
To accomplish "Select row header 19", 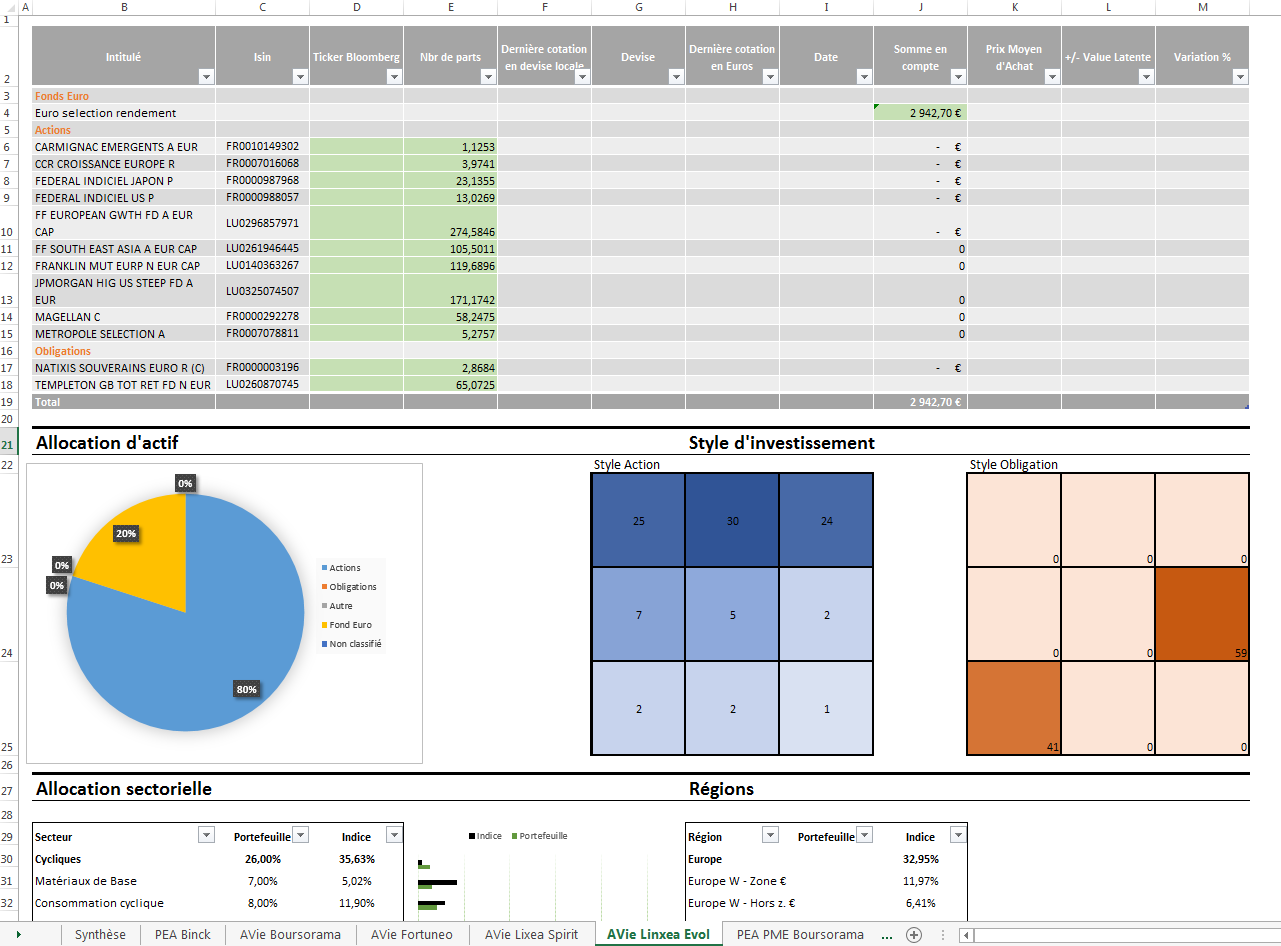I will point(7,401).
